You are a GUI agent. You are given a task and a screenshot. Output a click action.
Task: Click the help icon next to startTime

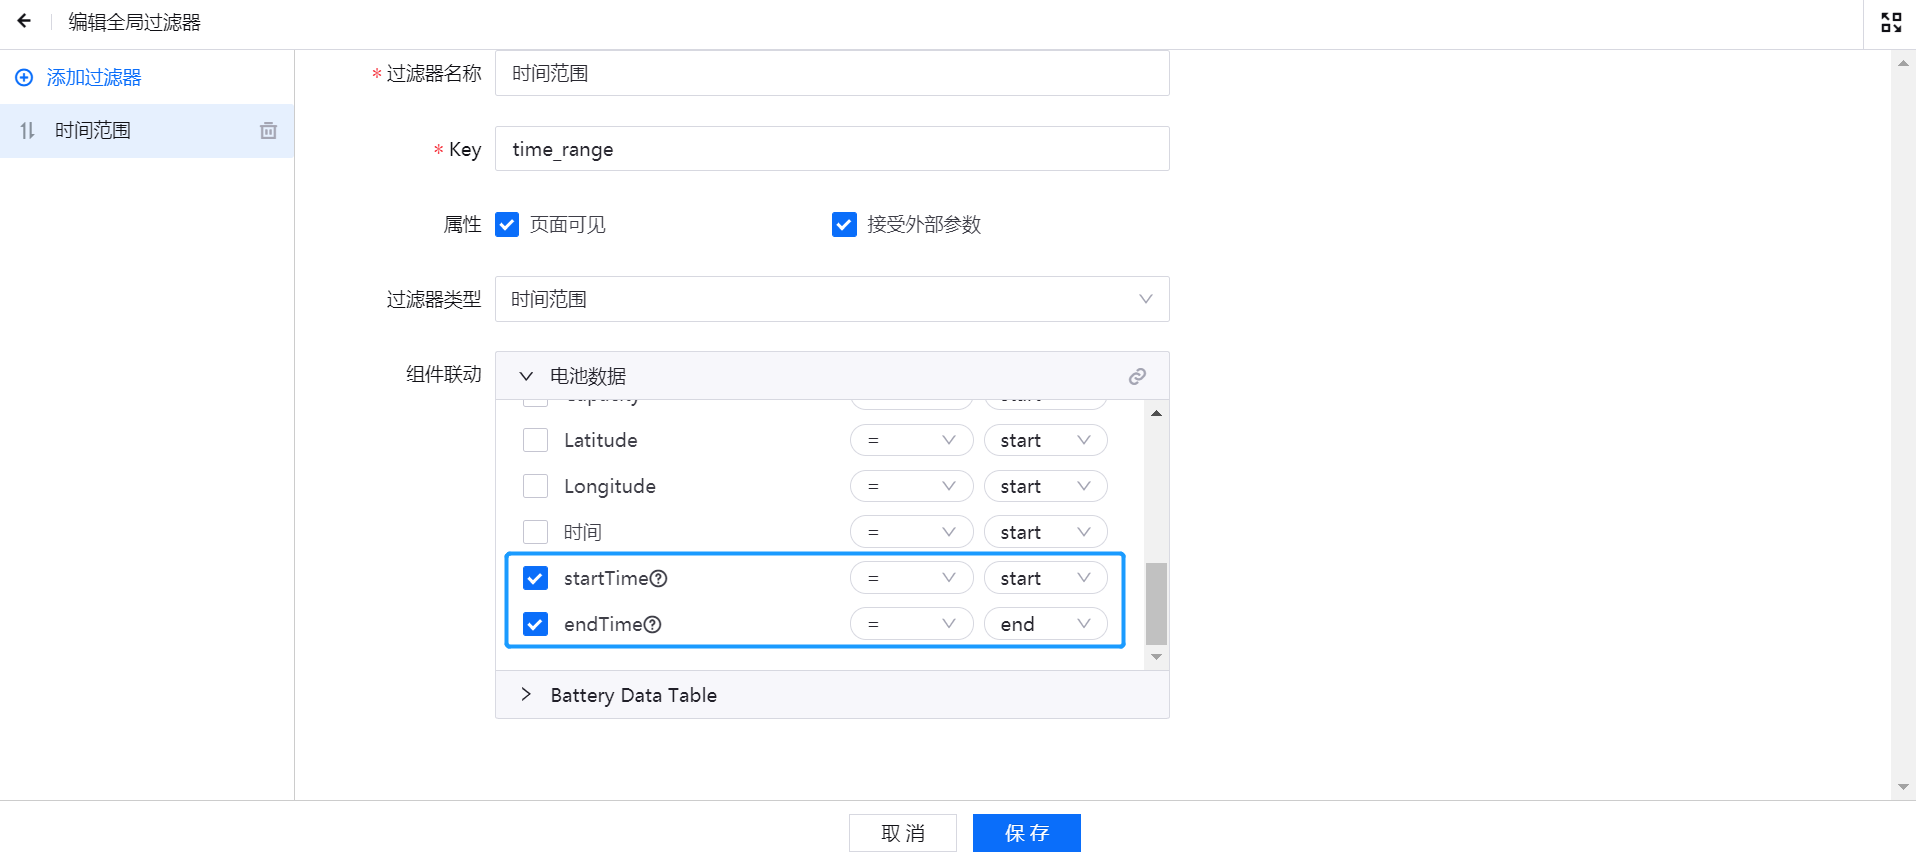pyautogui.click(x=658, y=579)
